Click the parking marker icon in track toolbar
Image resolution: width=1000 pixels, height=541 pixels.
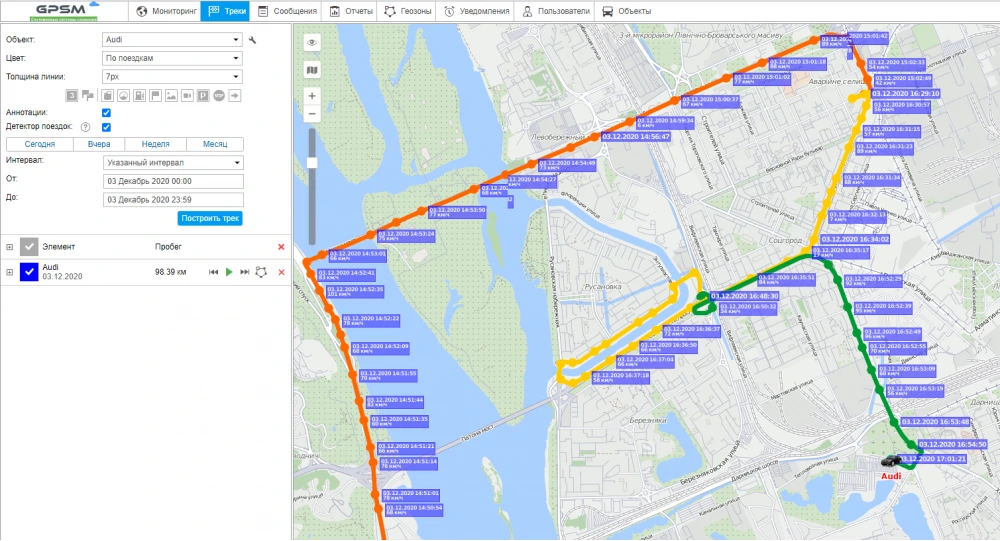click(x=203, y=96)
